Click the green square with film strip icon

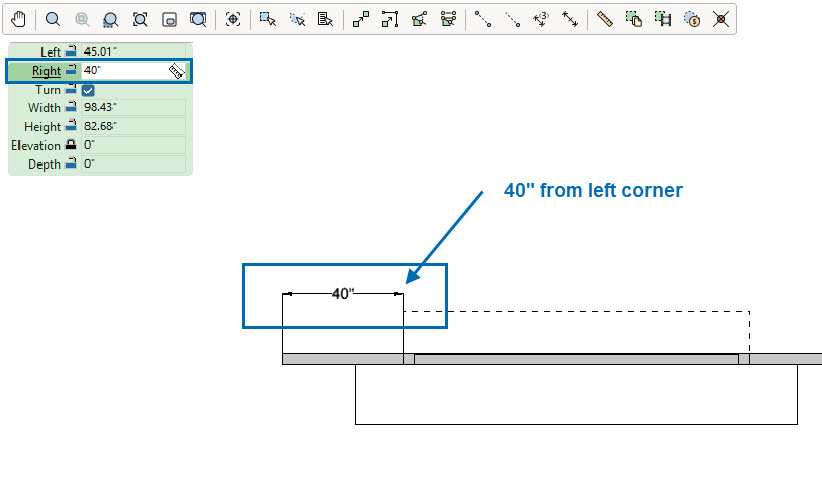[663, 19]
